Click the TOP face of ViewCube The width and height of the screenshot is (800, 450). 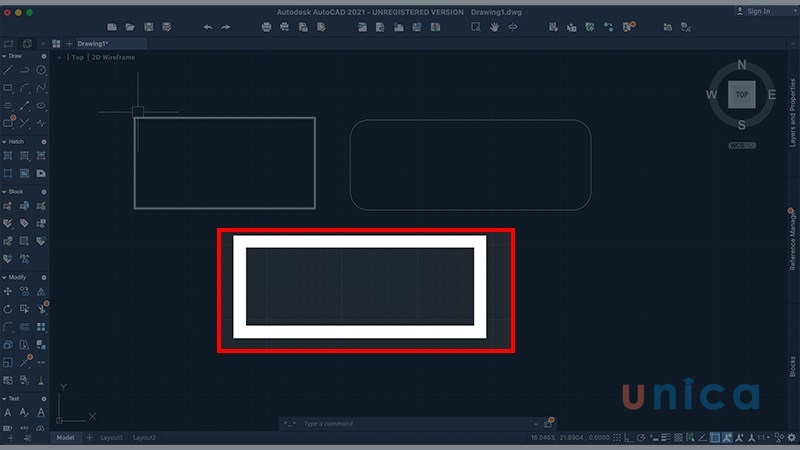click(742, 95)
